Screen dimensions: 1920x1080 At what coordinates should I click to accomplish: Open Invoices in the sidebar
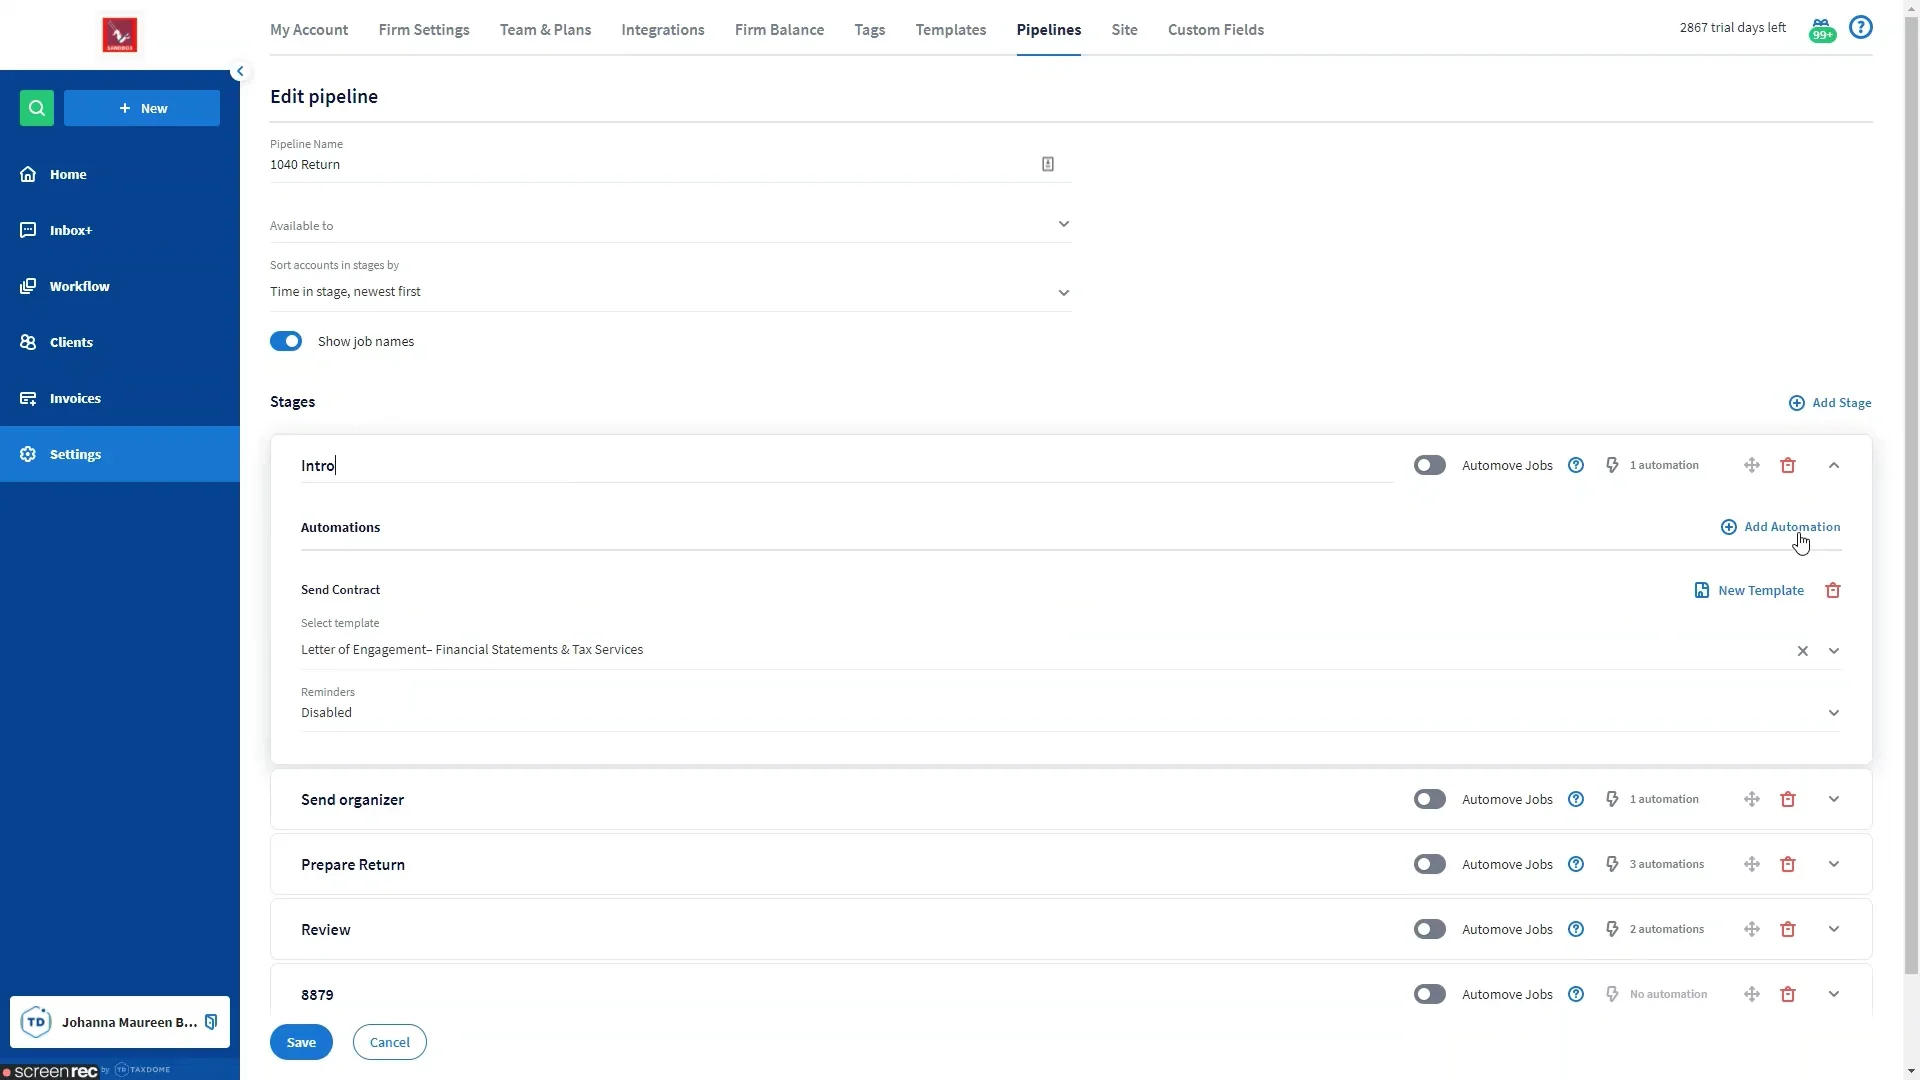click(x=120, y=398)
